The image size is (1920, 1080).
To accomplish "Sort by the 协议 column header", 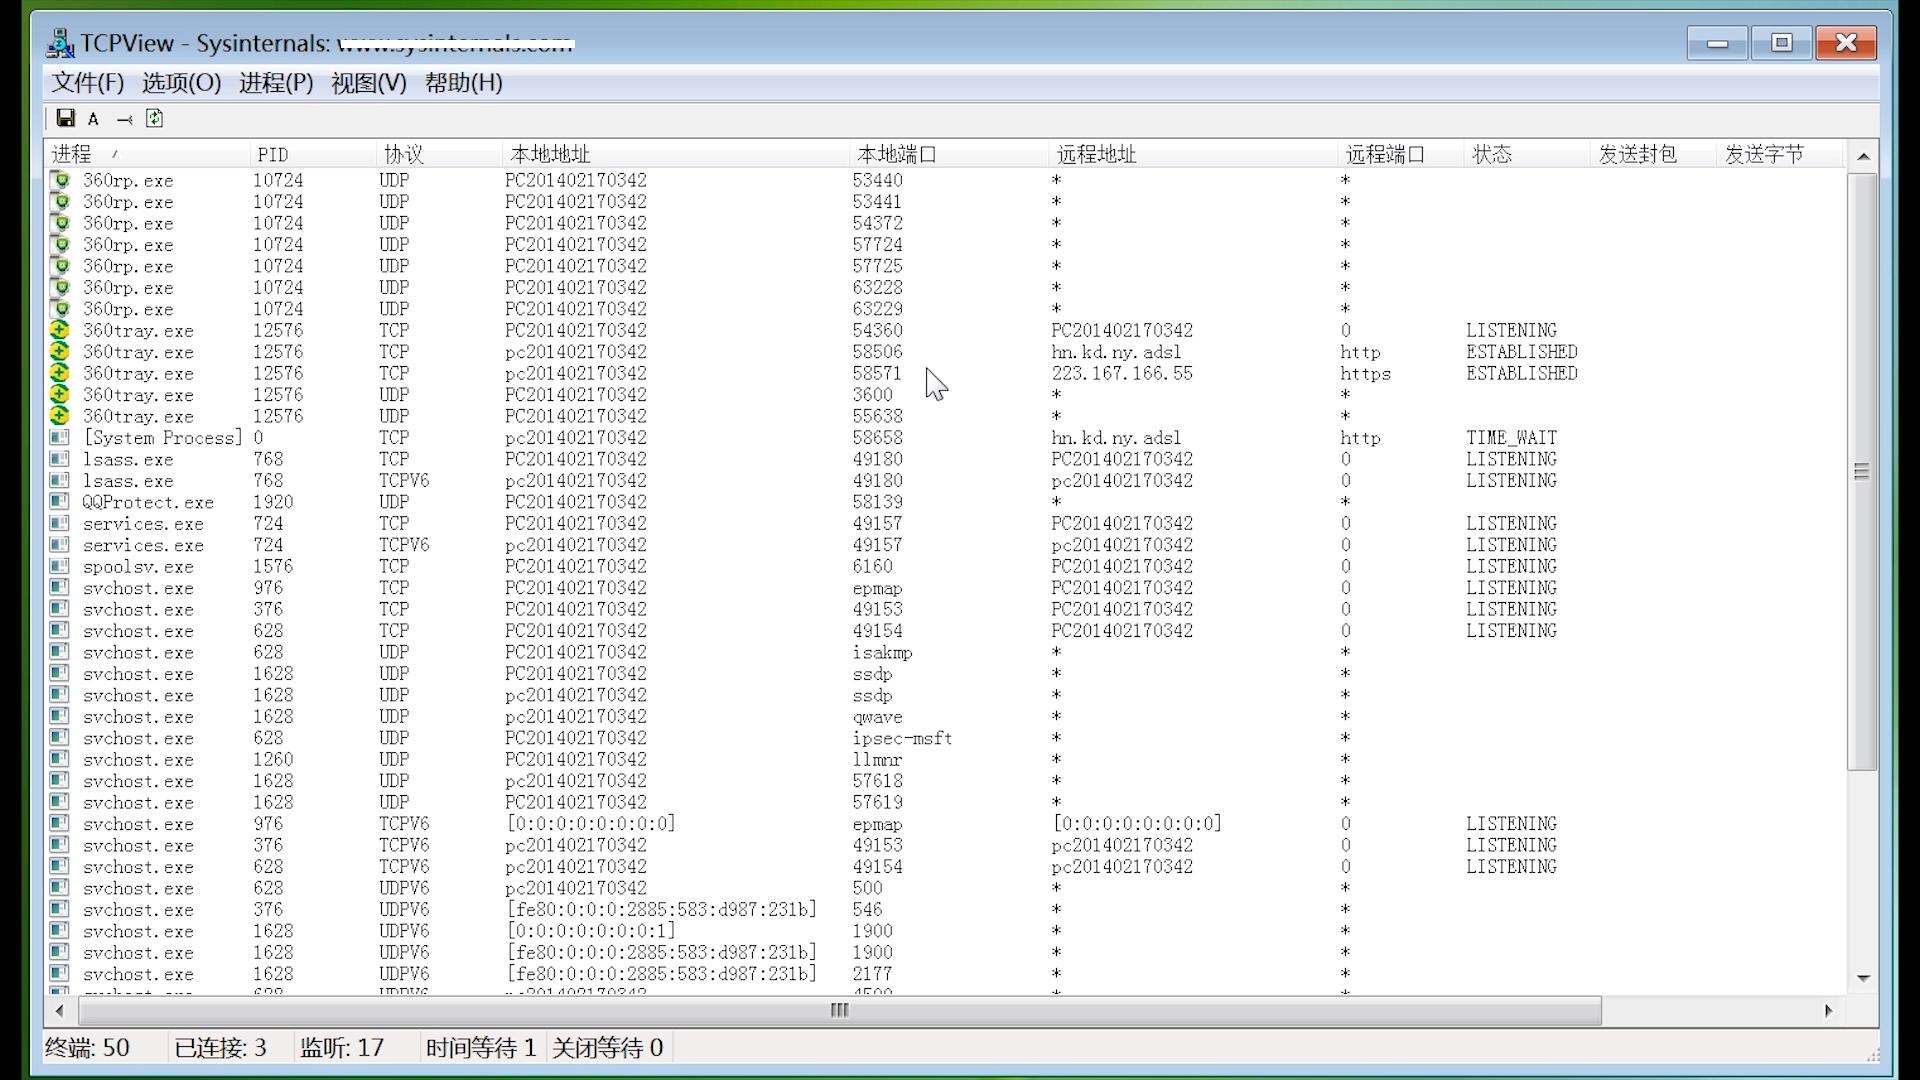I will [439, 154].
